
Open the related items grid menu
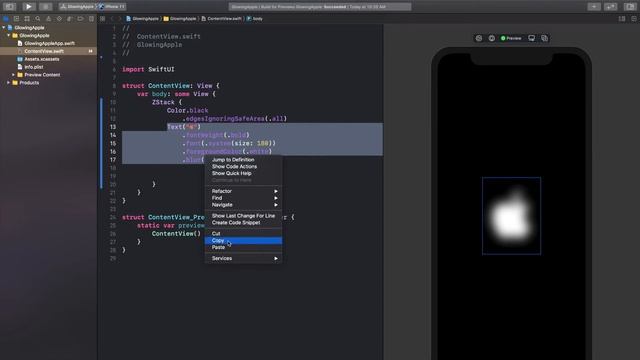pyautogui.click(x=102, y=19)
